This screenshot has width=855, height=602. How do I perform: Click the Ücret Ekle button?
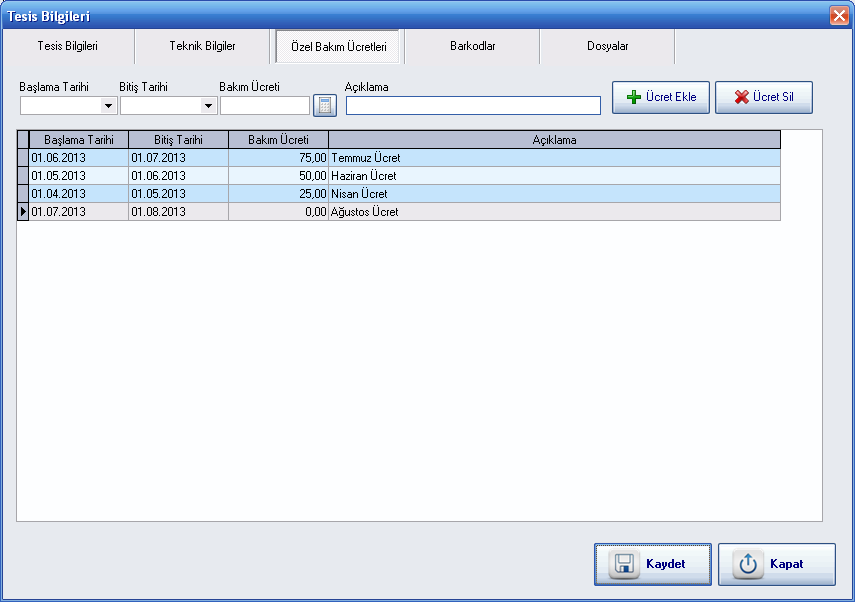click(660, 97)
